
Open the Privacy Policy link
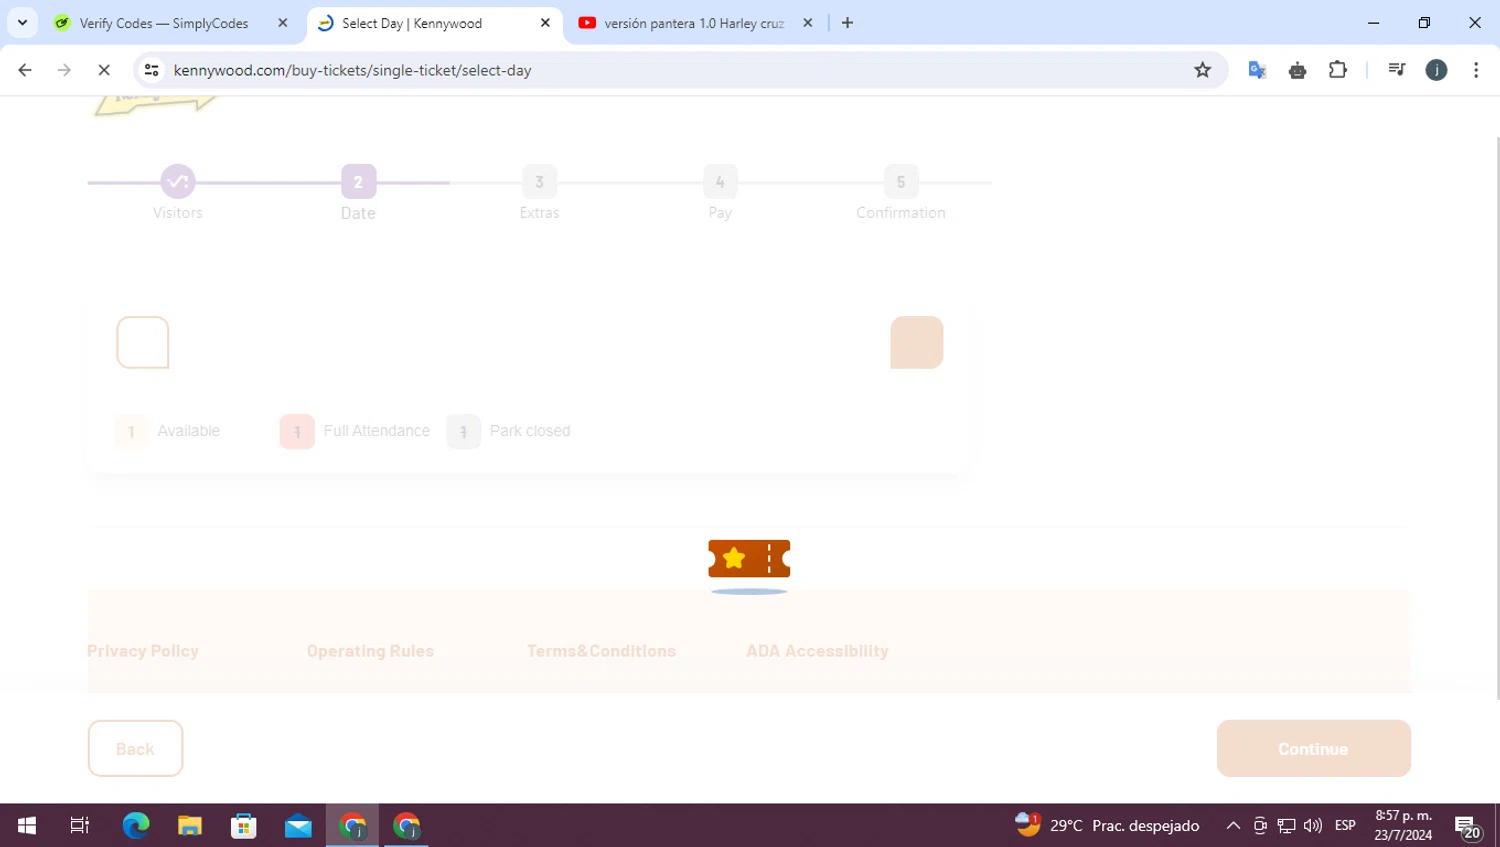(x=143, y=651)
